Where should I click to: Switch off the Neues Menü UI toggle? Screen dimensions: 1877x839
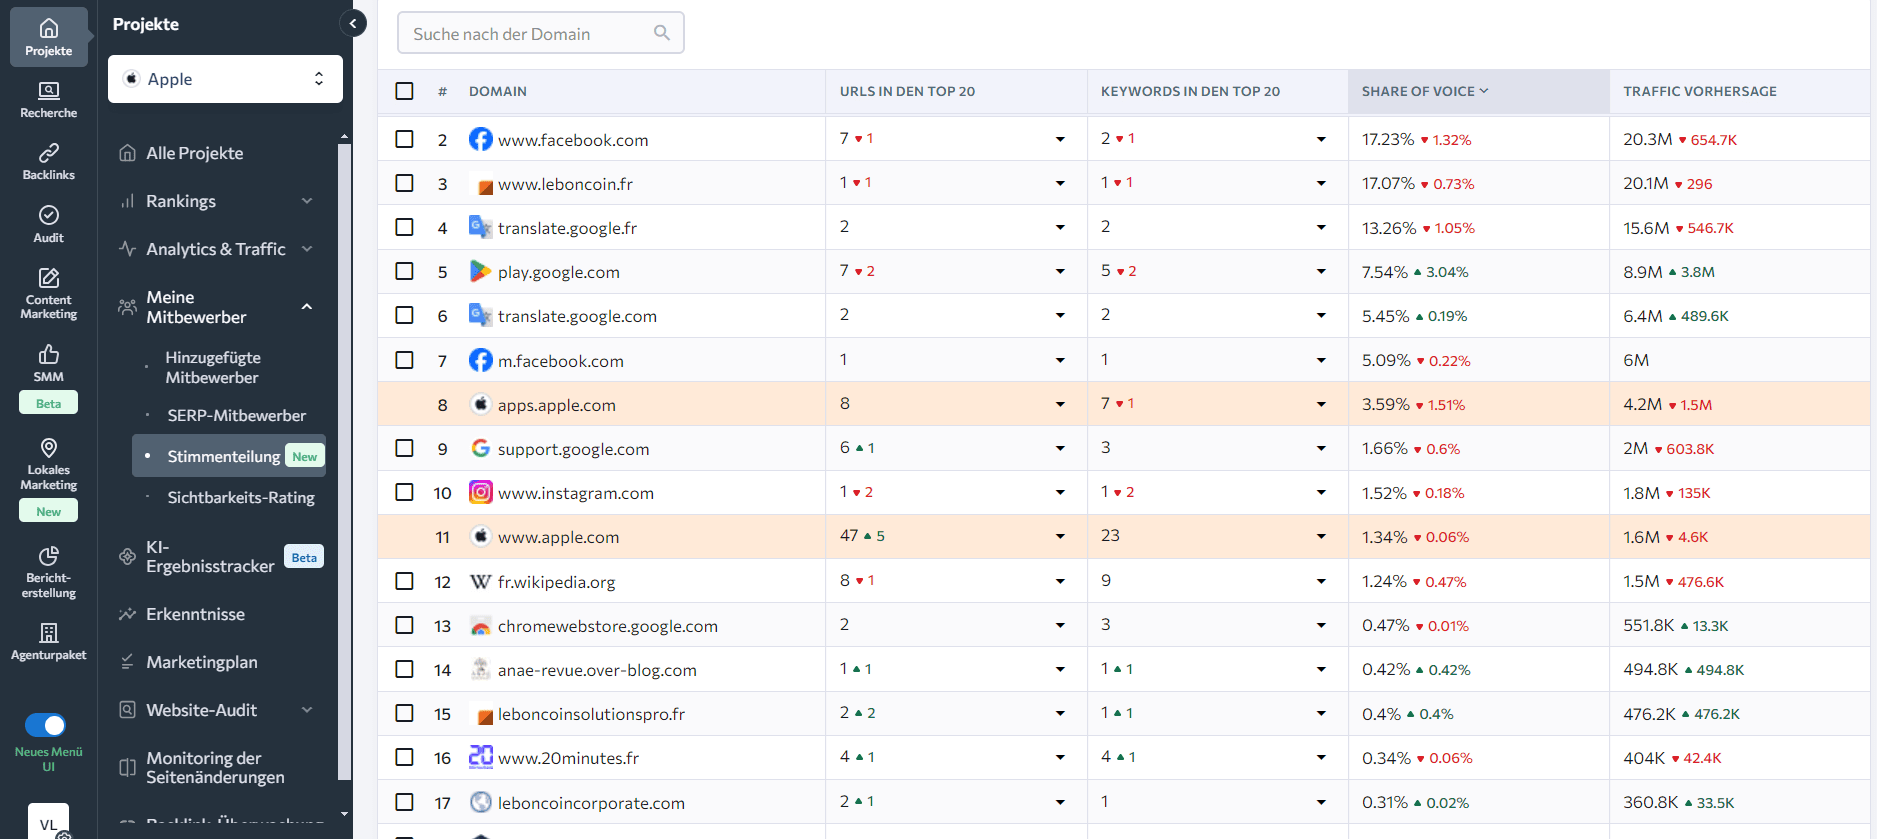pos(45,725)
